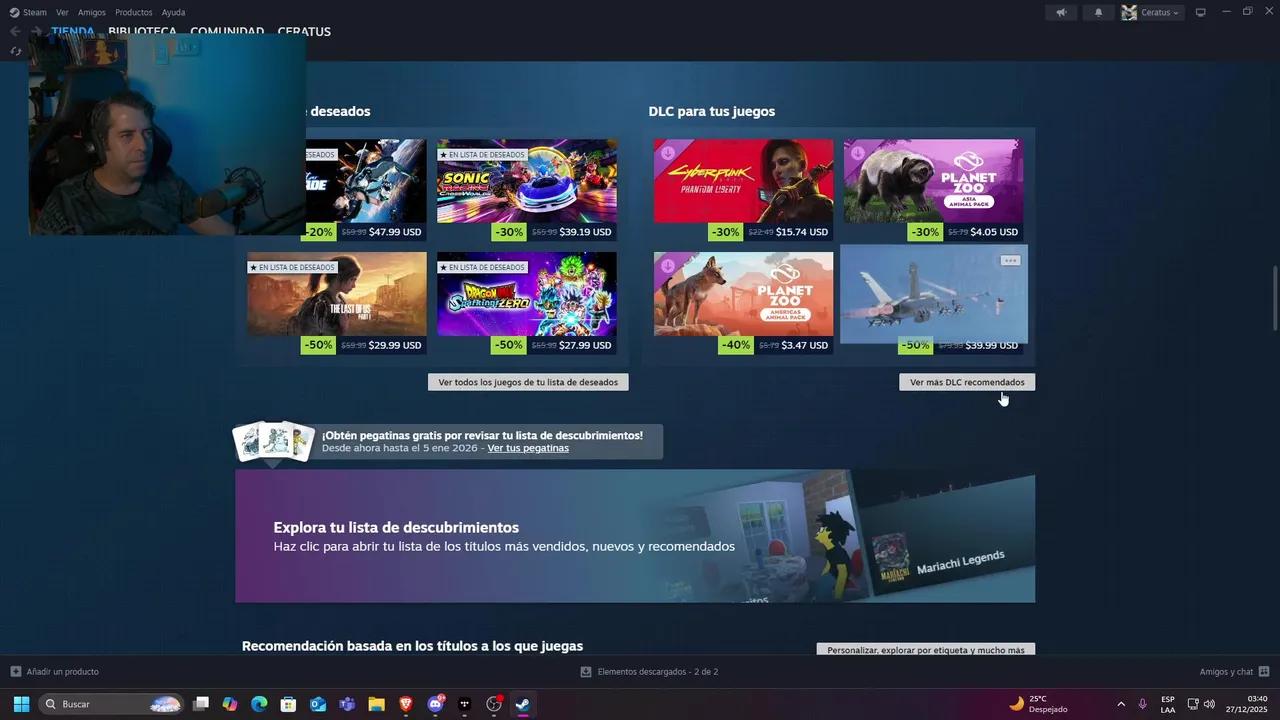The image size is (1280, 720).
Task: Click the ESP LAA language indicator
Action: coord(1168,704)
